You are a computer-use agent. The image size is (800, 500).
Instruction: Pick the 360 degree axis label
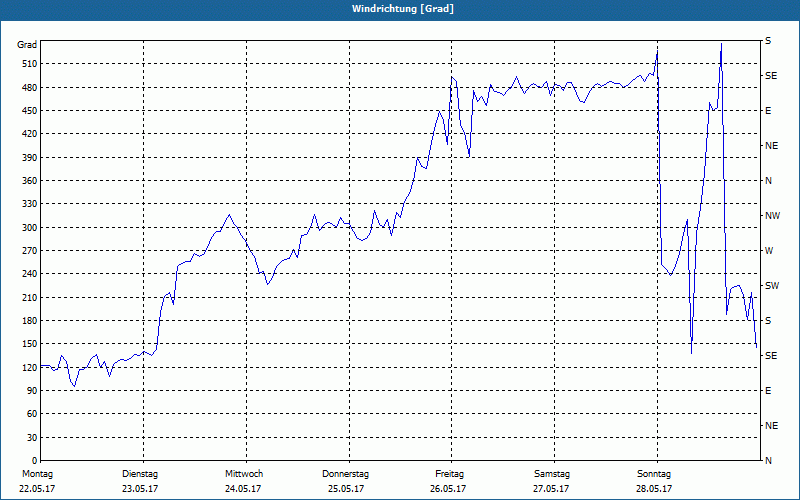coord(30,181)
